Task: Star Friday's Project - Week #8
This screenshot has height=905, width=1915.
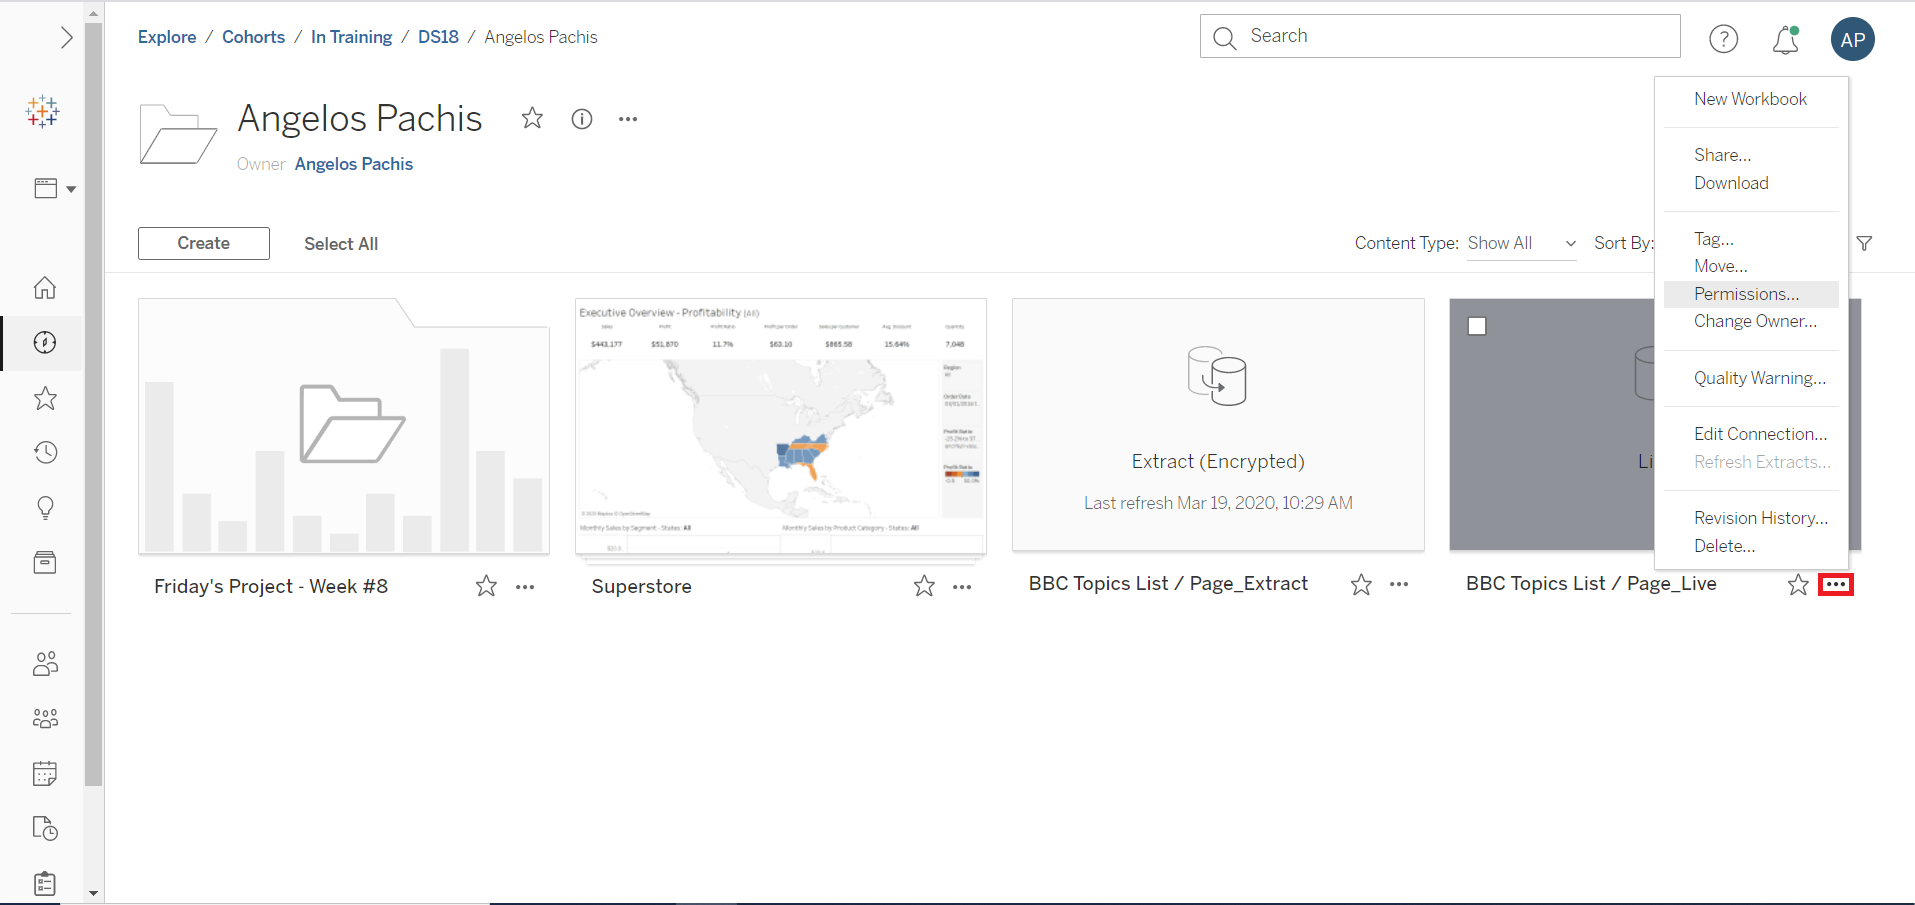Action: click(x=484, y=586)
